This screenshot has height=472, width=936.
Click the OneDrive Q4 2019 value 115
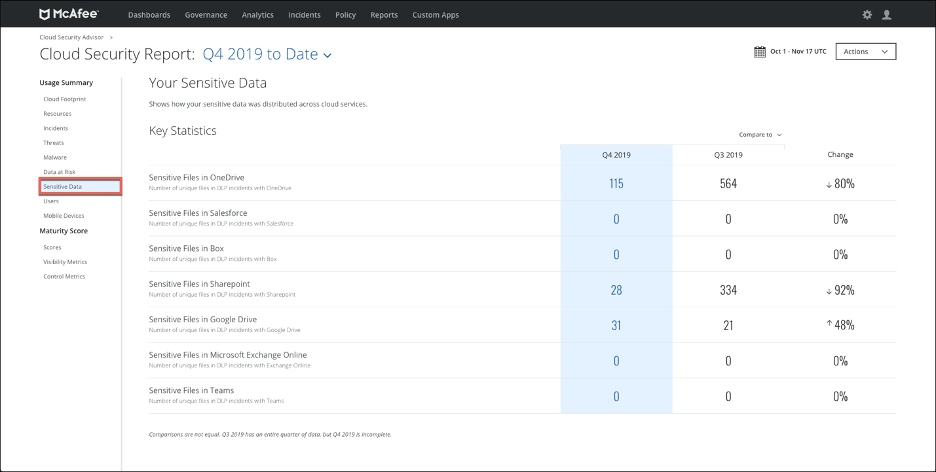tap(616, 184)
